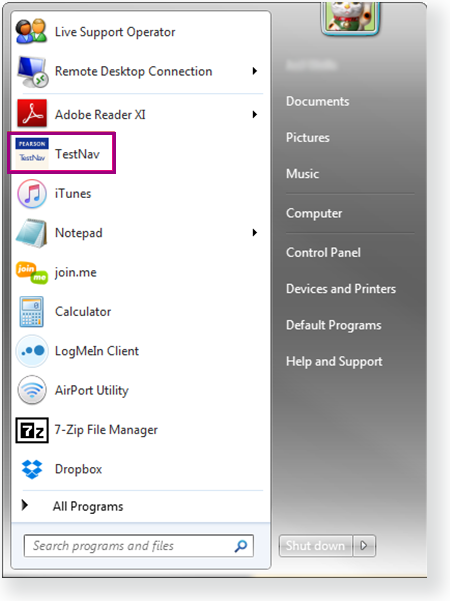Open Devices and Printers
Screen dimensions: 450x601
point(341,289)
